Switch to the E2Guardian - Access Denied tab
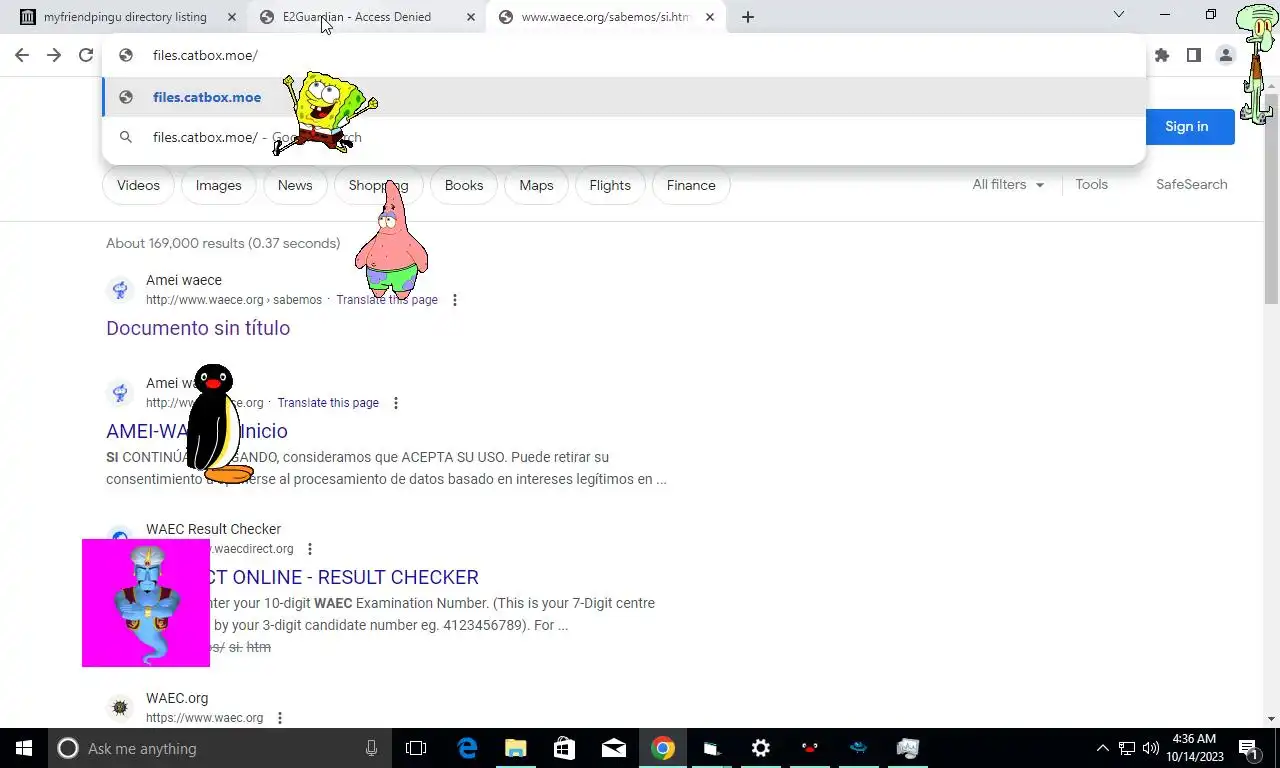The height and width of the screenshot is (768, 1280). (x=367, y=17)
